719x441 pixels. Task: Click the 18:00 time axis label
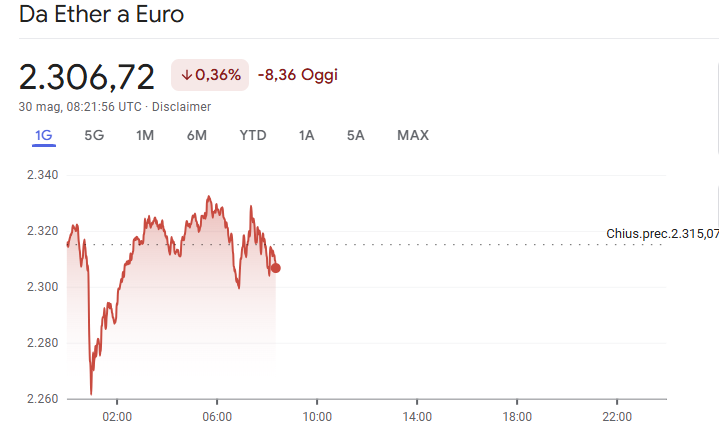(x=517, y=417)
